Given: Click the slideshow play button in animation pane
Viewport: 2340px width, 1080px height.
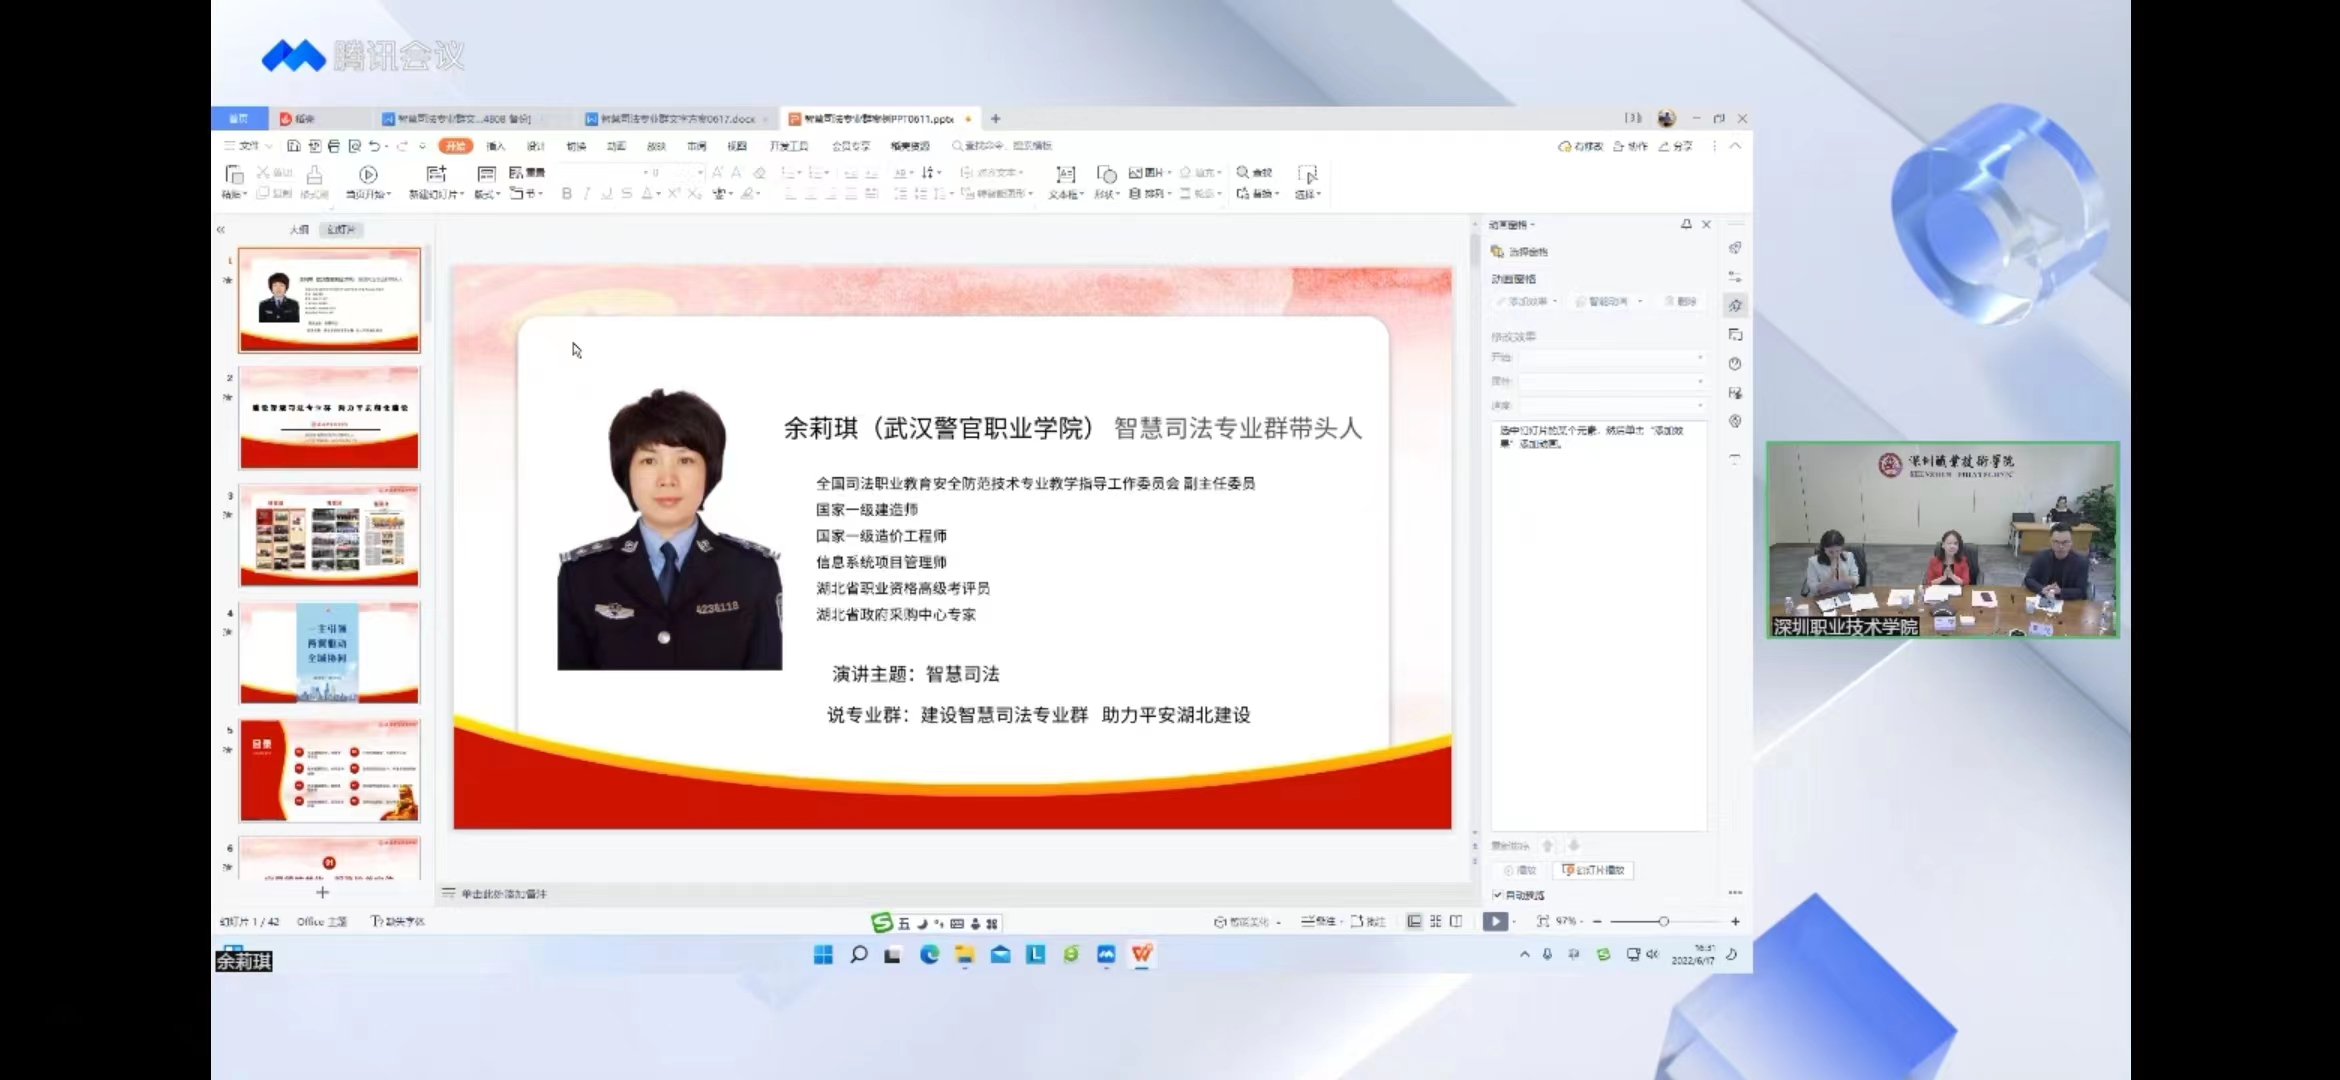Looking at the screenshot, I should [x=1593, y=870].
